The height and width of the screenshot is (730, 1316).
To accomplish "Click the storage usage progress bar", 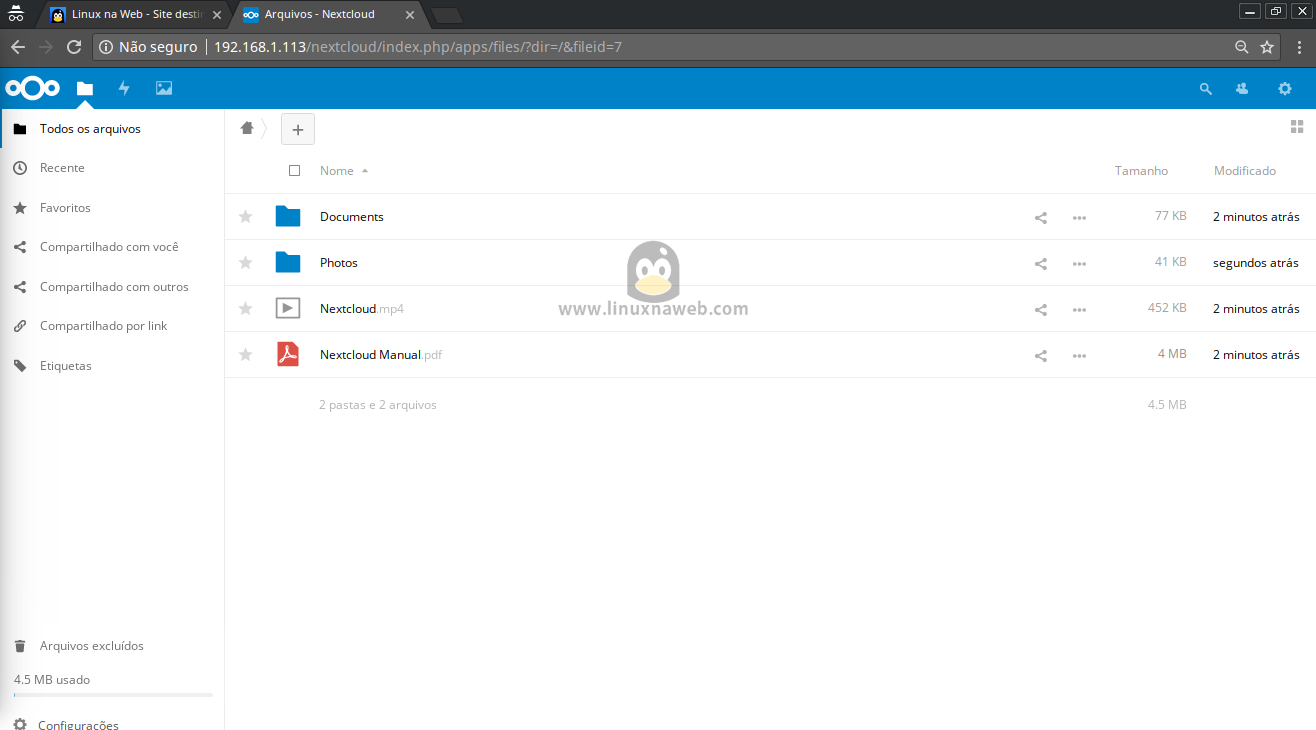I will pos(113,694).
